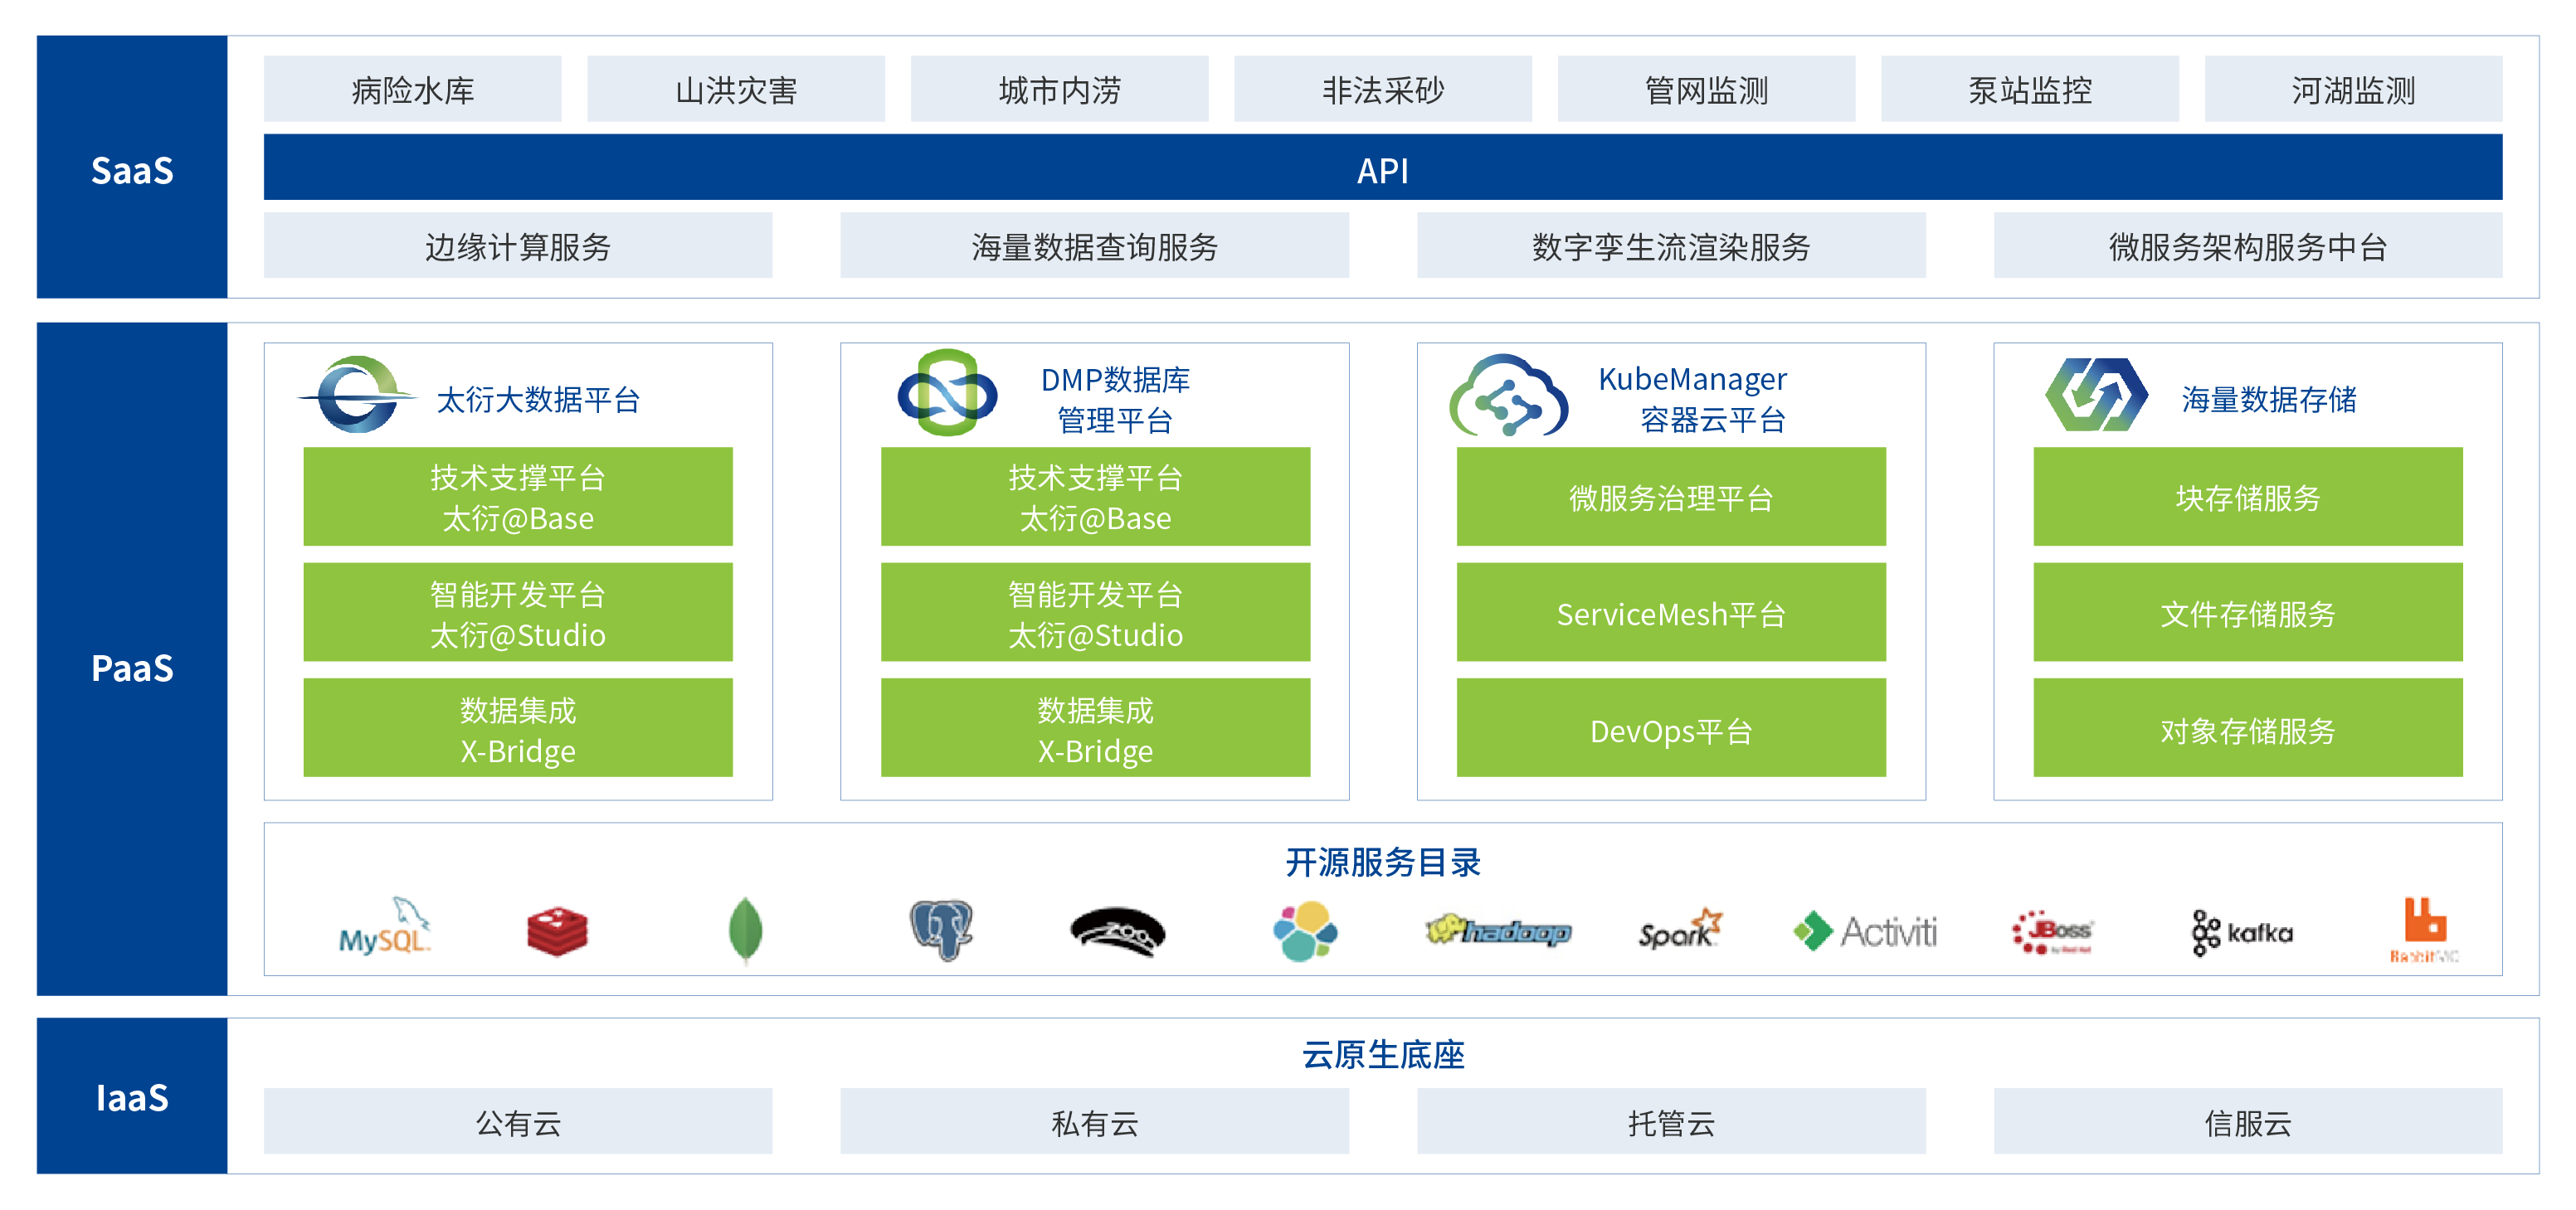The width and height of the screenshot is (2576, 1210).
Task: Select 文件存储服务
Action: pyautogui.click(x=2248, y=612)
